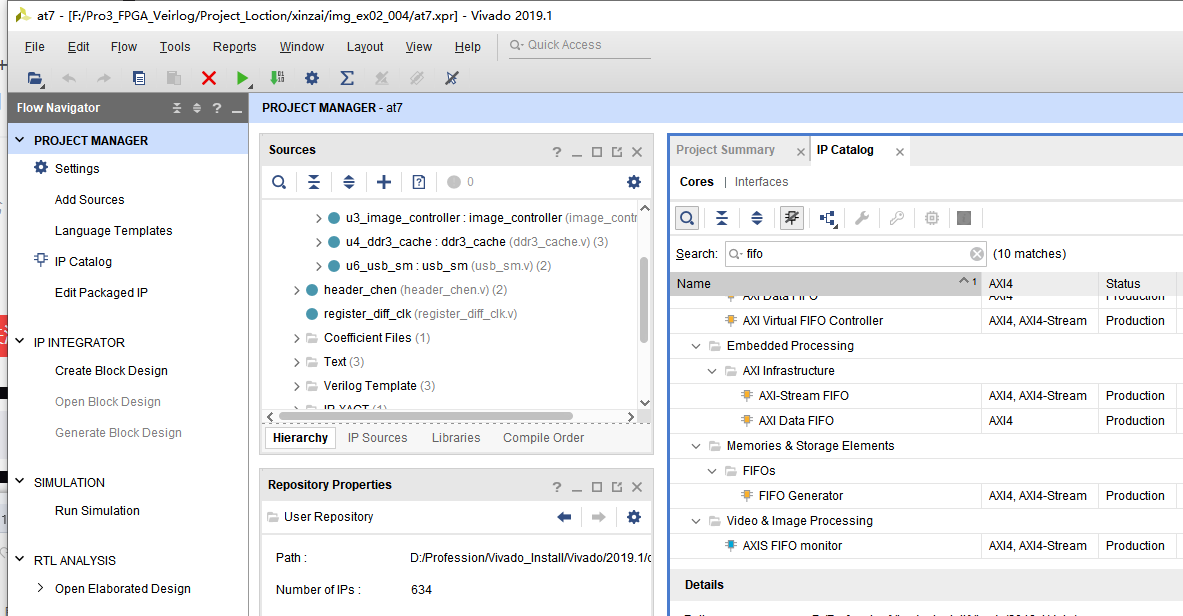The height and width of the screenshot is (616, 1183).
Task: Collapse Memories & Storage Elements category
Action: (x=696, y=446)
